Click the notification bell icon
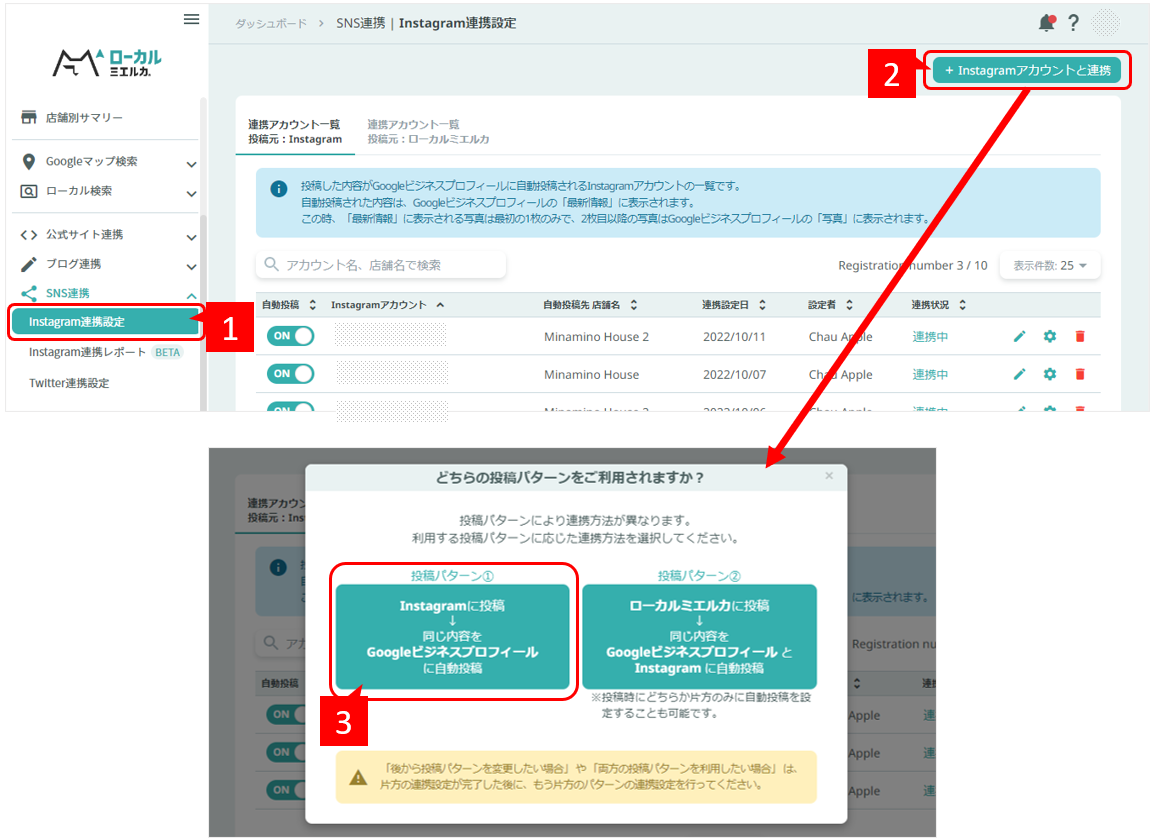The width and height of the screenshot is (1155, 840). point(1046,23)
